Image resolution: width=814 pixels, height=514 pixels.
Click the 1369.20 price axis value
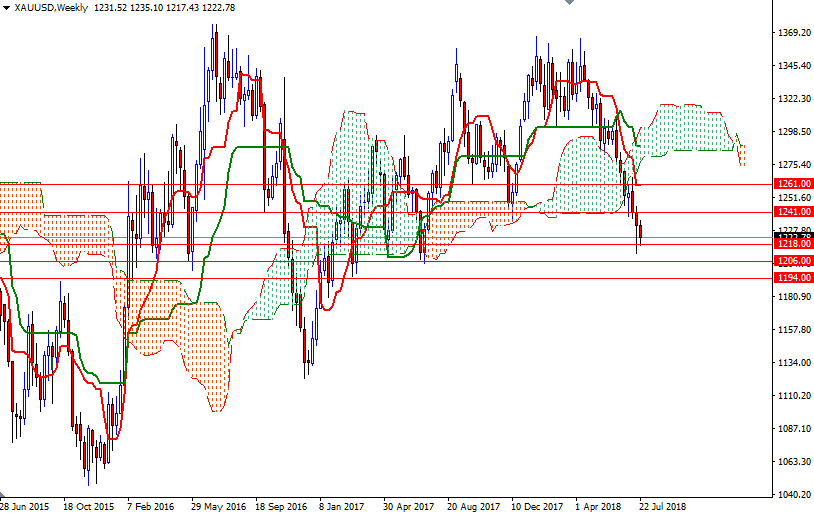793,33
